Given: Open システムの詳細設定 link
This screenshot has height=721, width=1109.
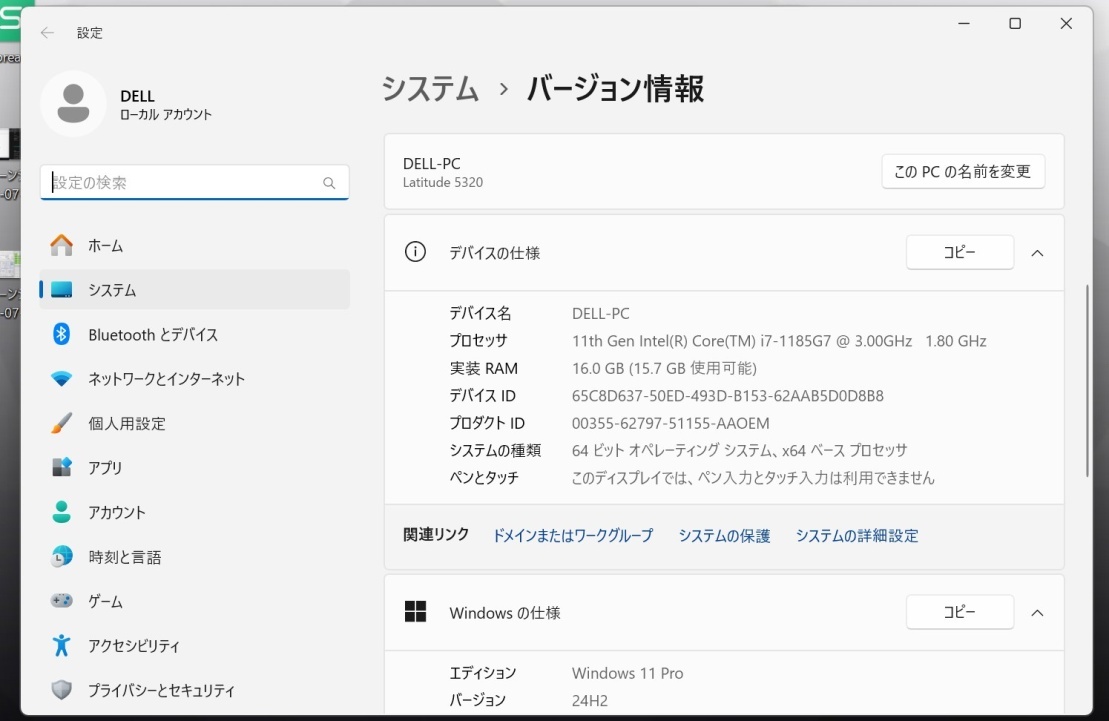Looking at the screenshot, I should pos(857,536).
